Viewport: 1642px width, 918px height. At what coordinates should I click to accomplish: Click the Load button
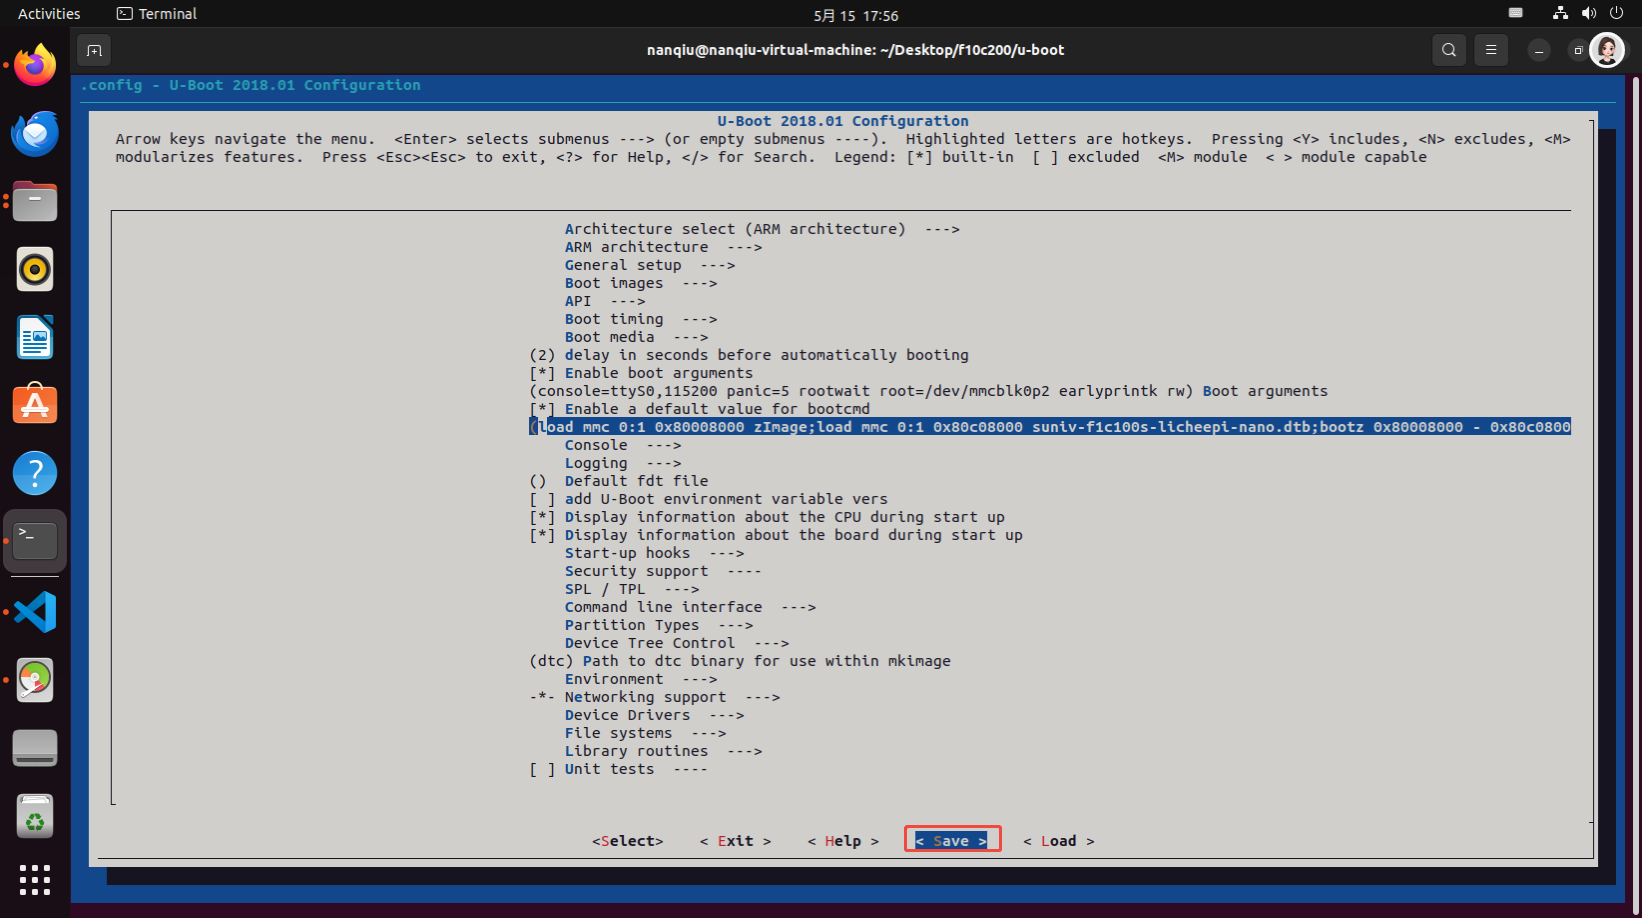coord(1059,841)
